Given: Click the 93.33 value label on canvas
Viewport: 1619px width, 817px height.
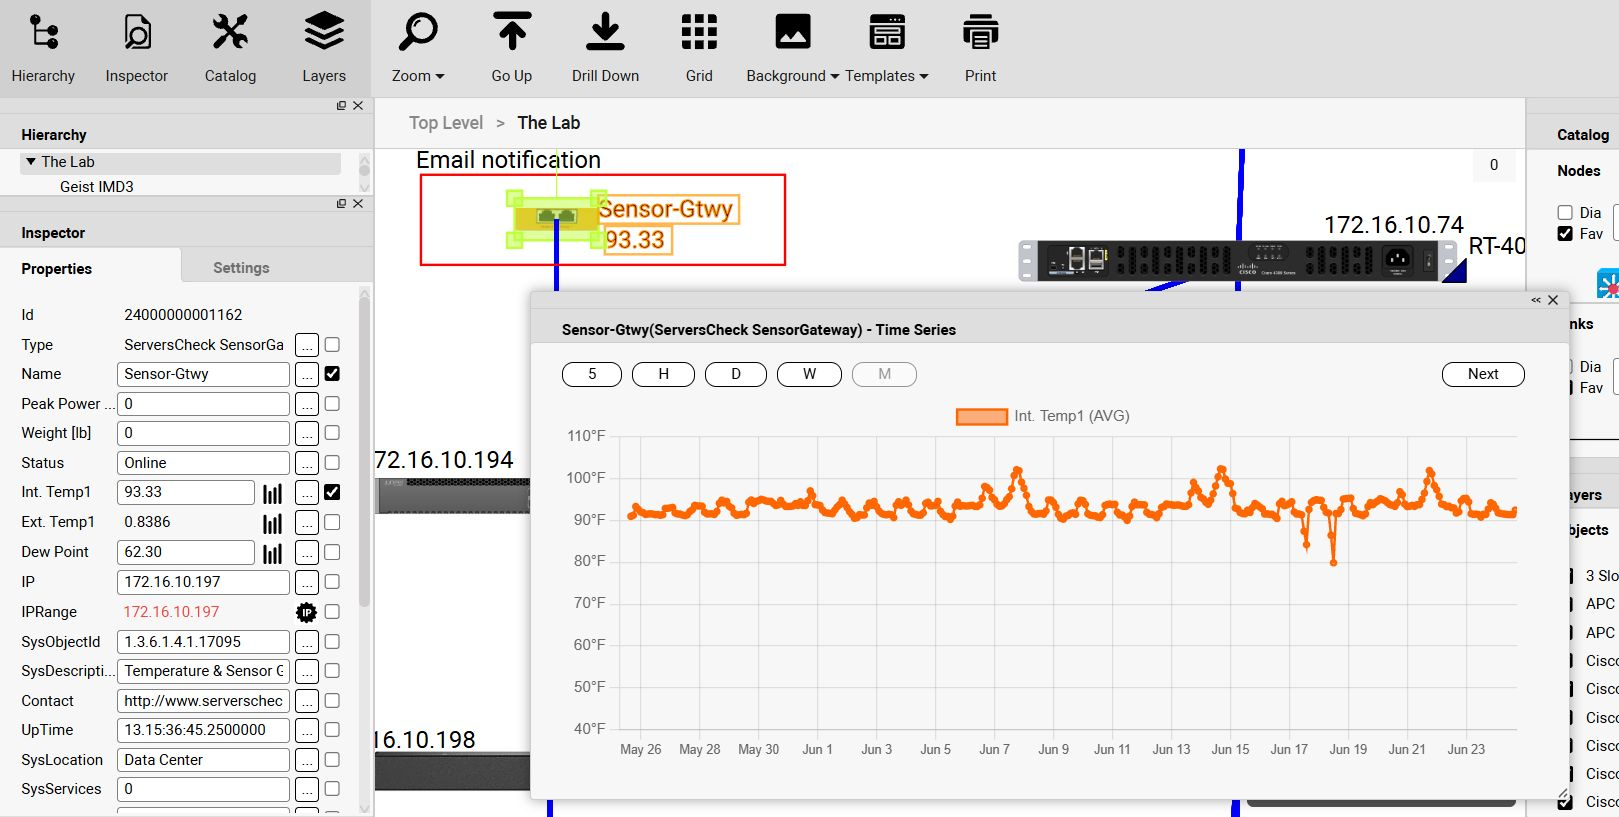Looking at the screenshot, I should tap(636, 240).
